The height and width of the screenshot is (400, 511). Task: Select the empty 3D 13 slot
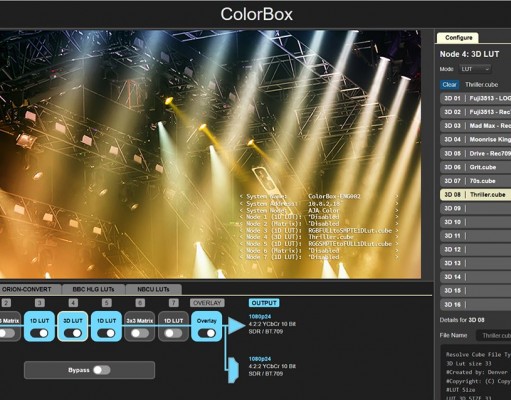(x=476, y=263)
